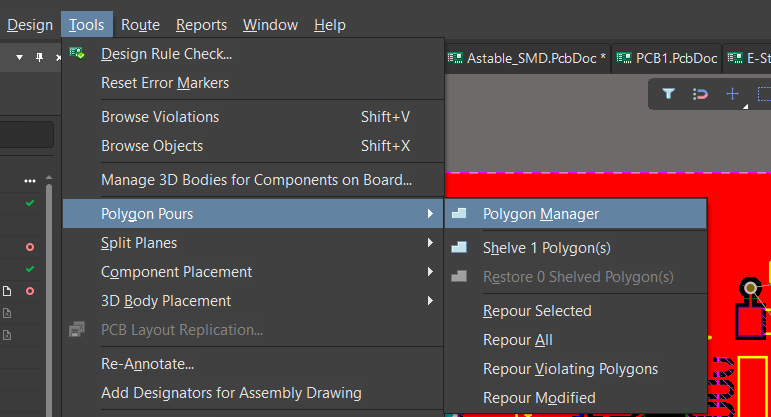Screen dimensions: 771x417
Task: Expand the Component Placement submenu
Action: (x=253, y=271)
